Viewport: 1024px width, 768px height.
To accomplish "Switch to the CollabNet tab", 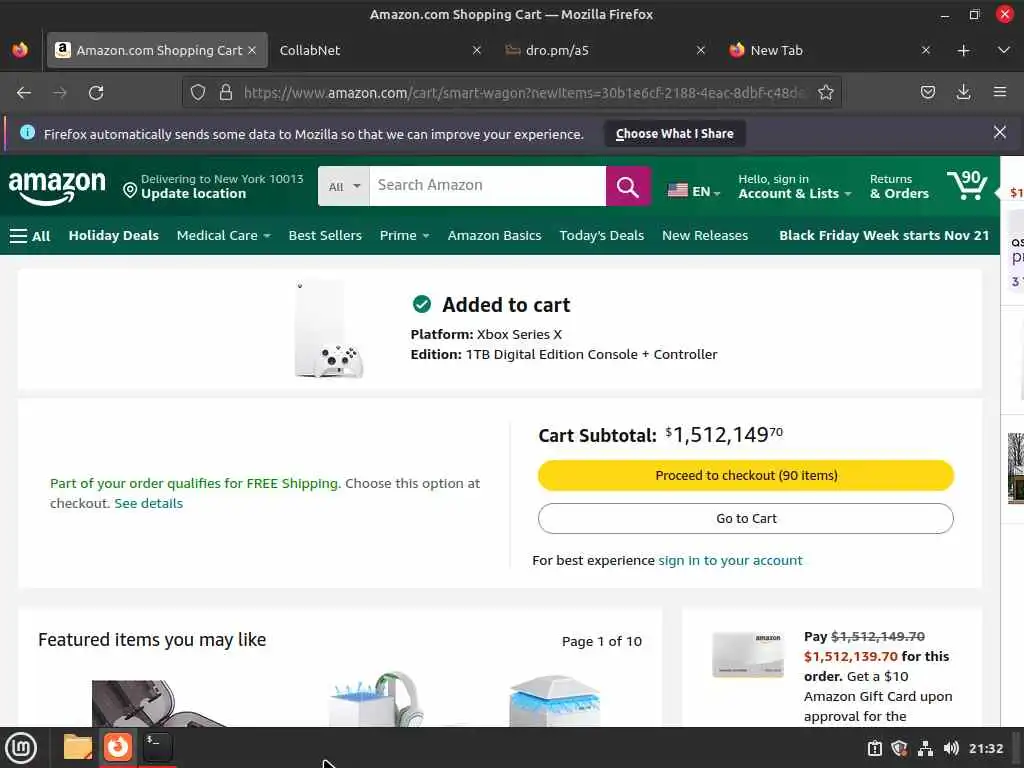I will (381, 50).
